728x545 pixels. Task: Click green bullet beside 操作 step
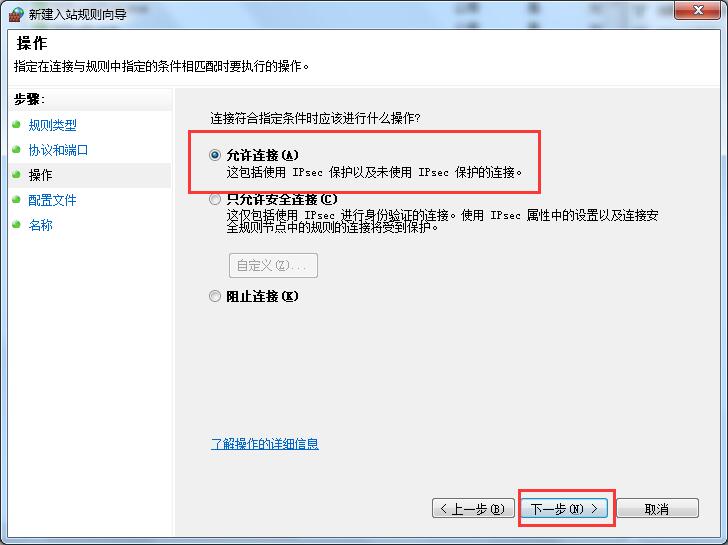pyautogui.click(x=17, y=175)
